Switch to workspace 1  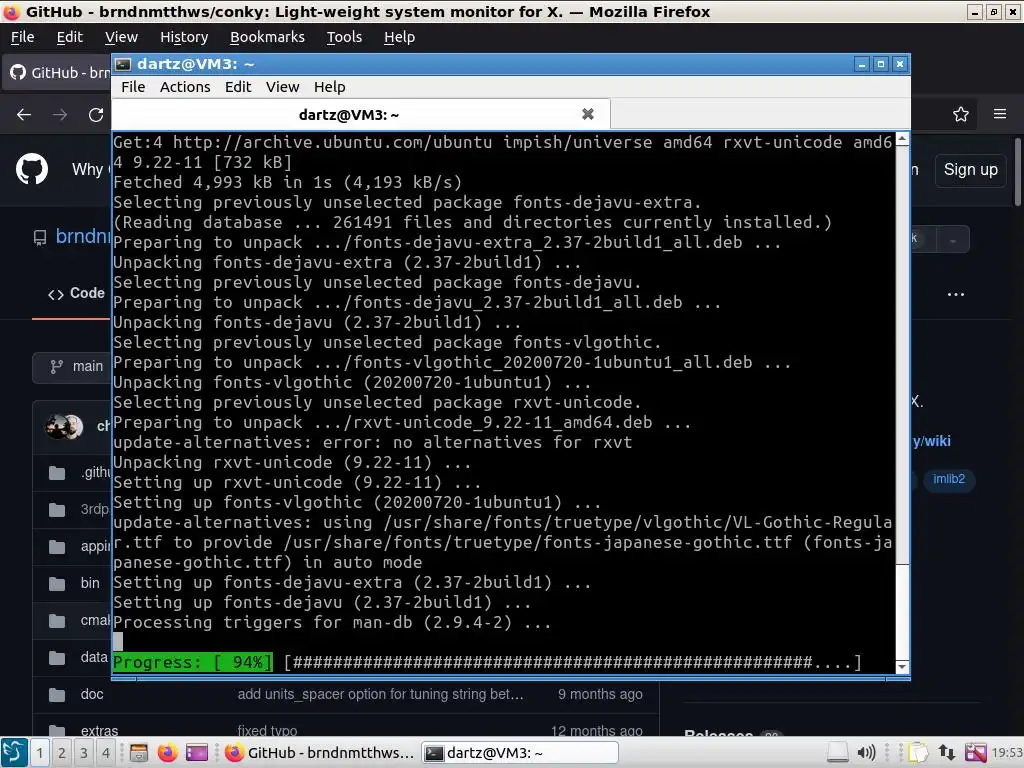[x=40, y=753]
